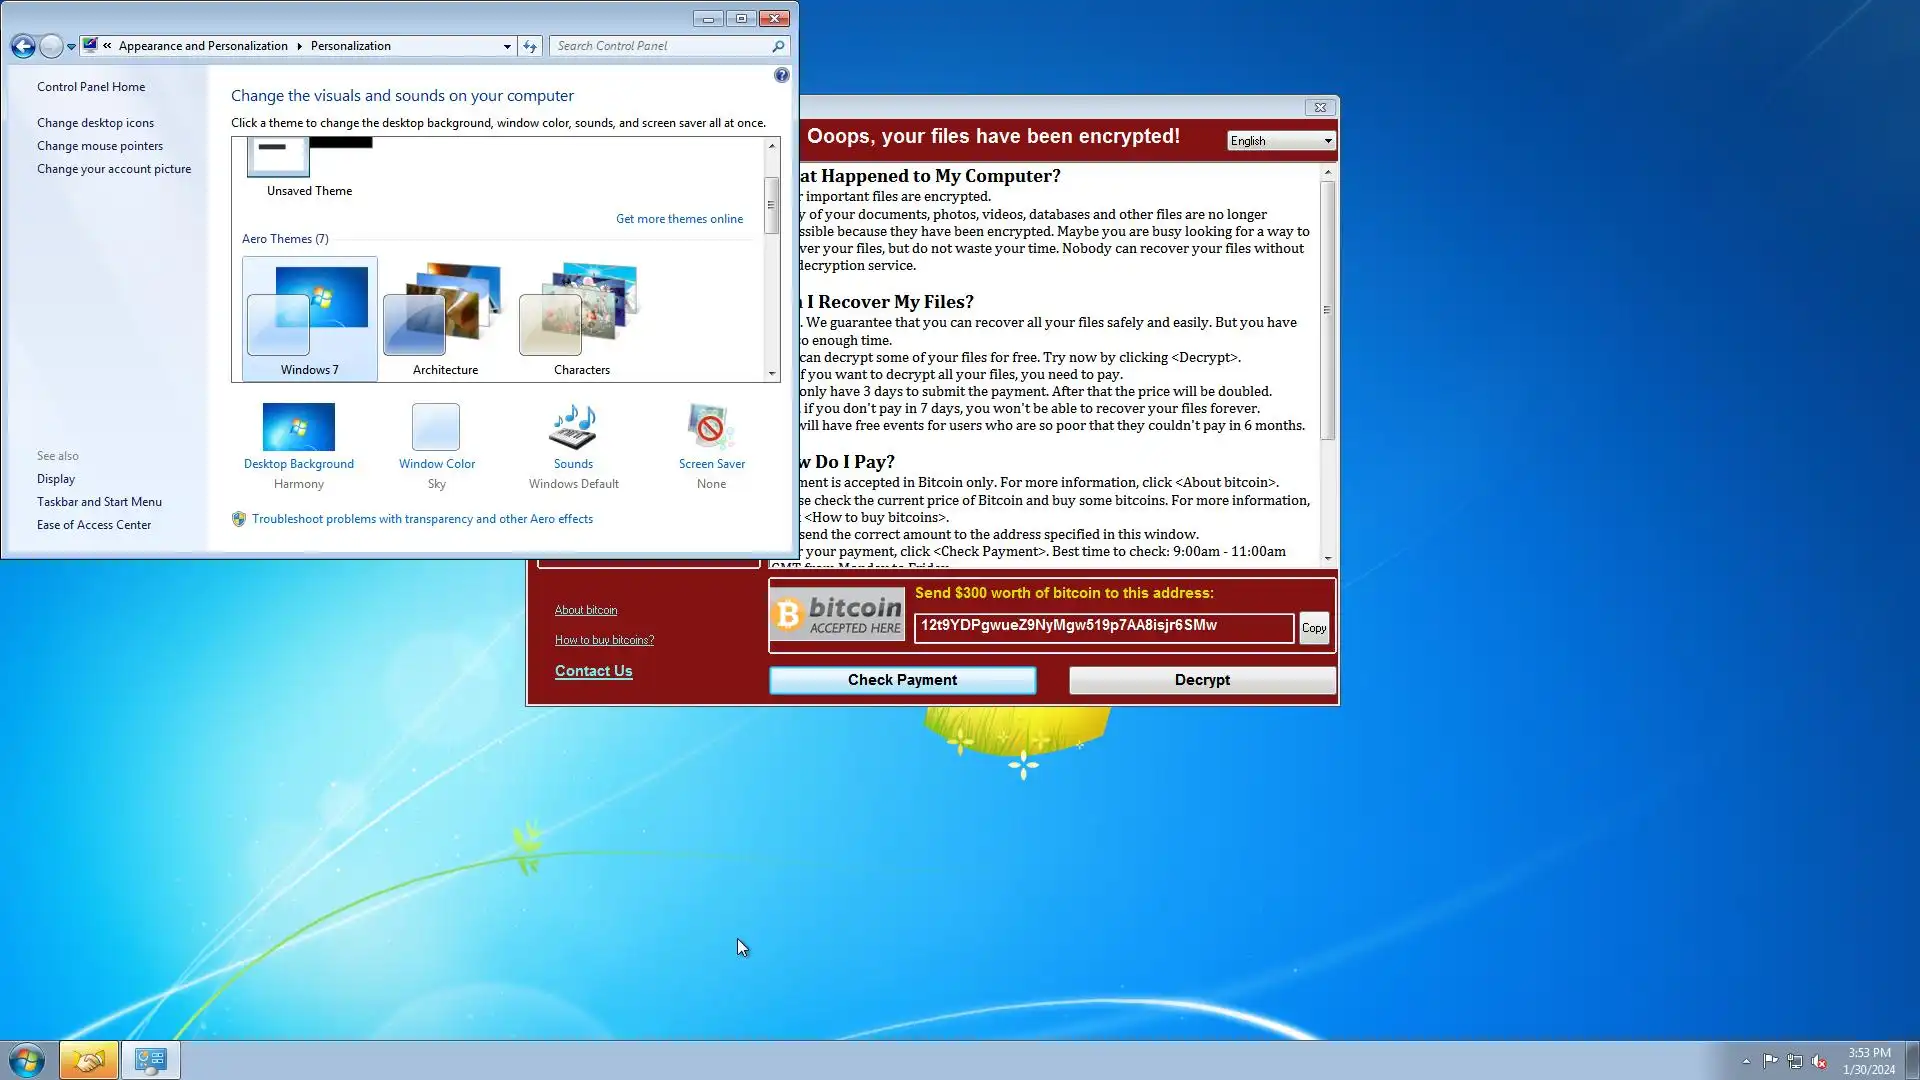Open the Screen Saver icon

coord(711,428)
